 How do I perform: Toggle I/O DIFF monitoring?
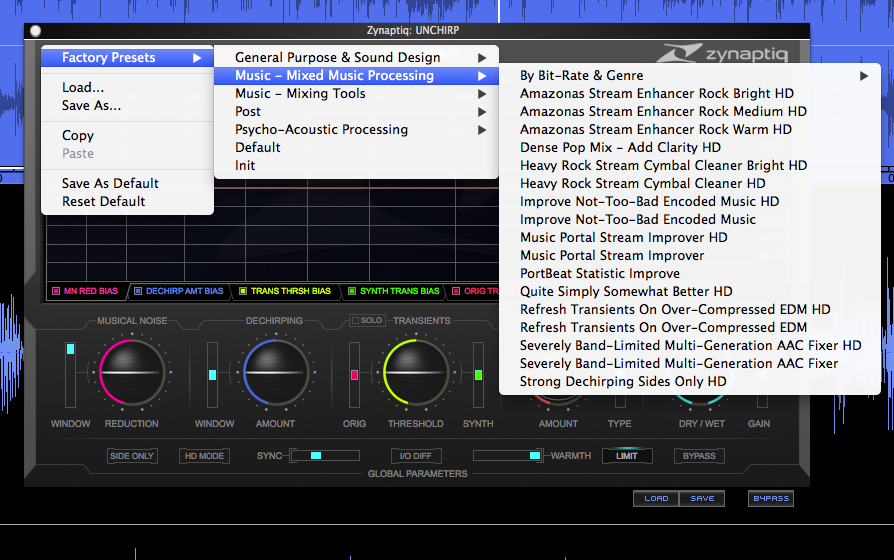point(416,456)
